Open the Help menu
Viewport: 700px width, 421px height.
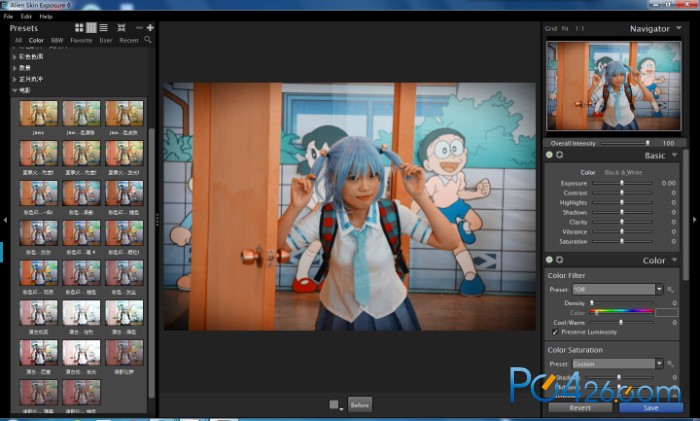pyautogui.click(x=46, y=16)
